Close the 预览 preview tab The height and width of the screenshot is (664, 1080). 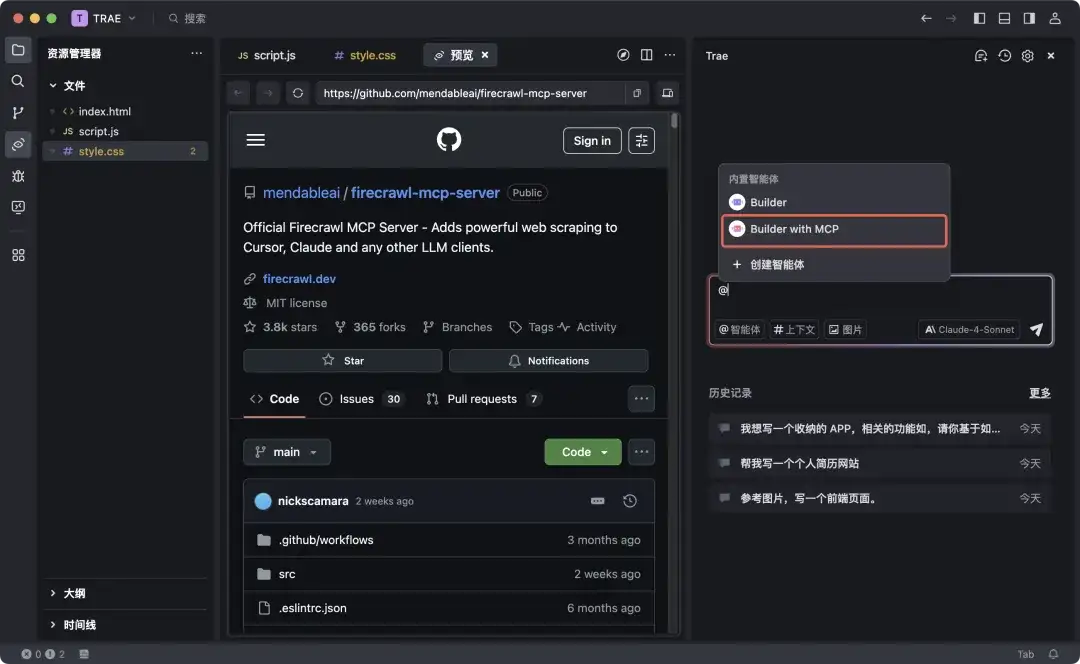(x=485, y=55)
